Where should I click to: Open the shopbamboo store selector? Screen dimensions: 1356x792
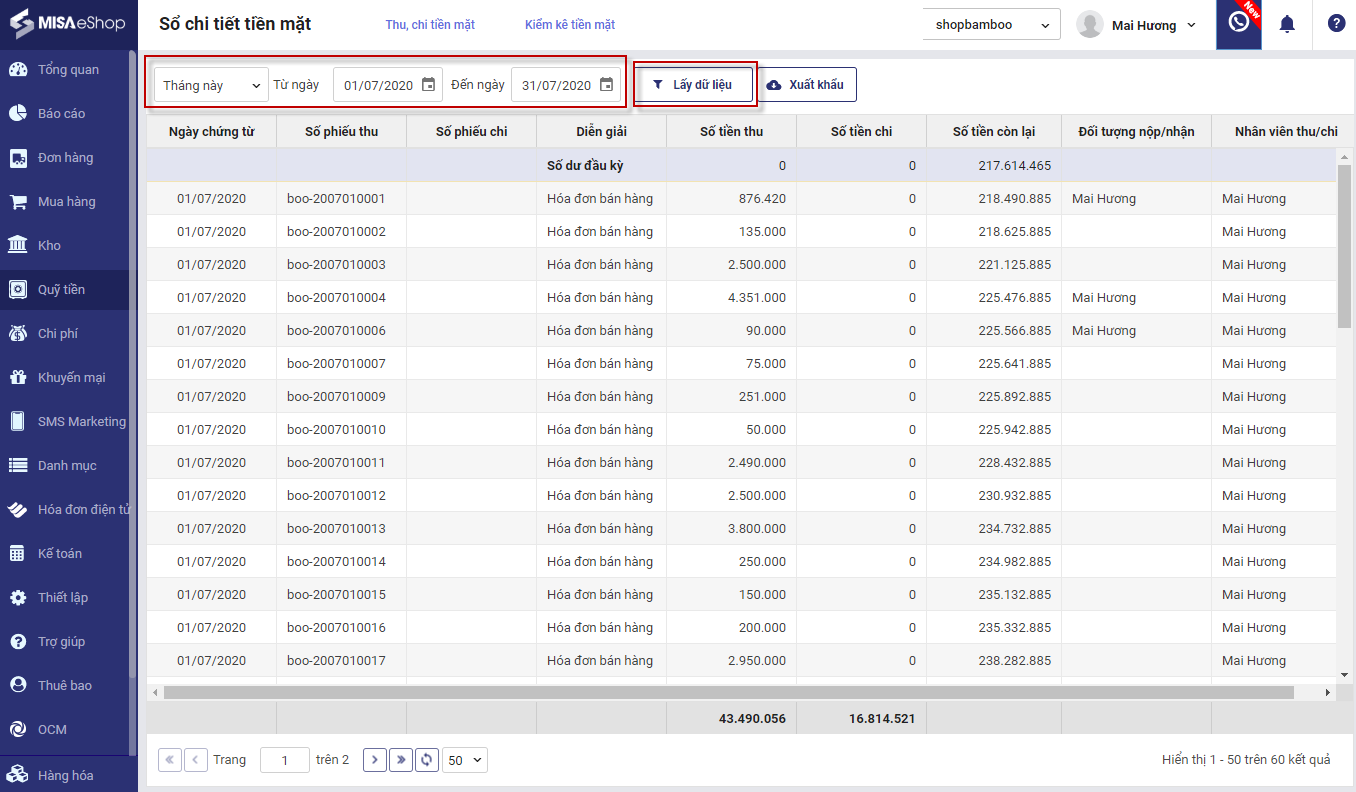(x=991, y=24)
